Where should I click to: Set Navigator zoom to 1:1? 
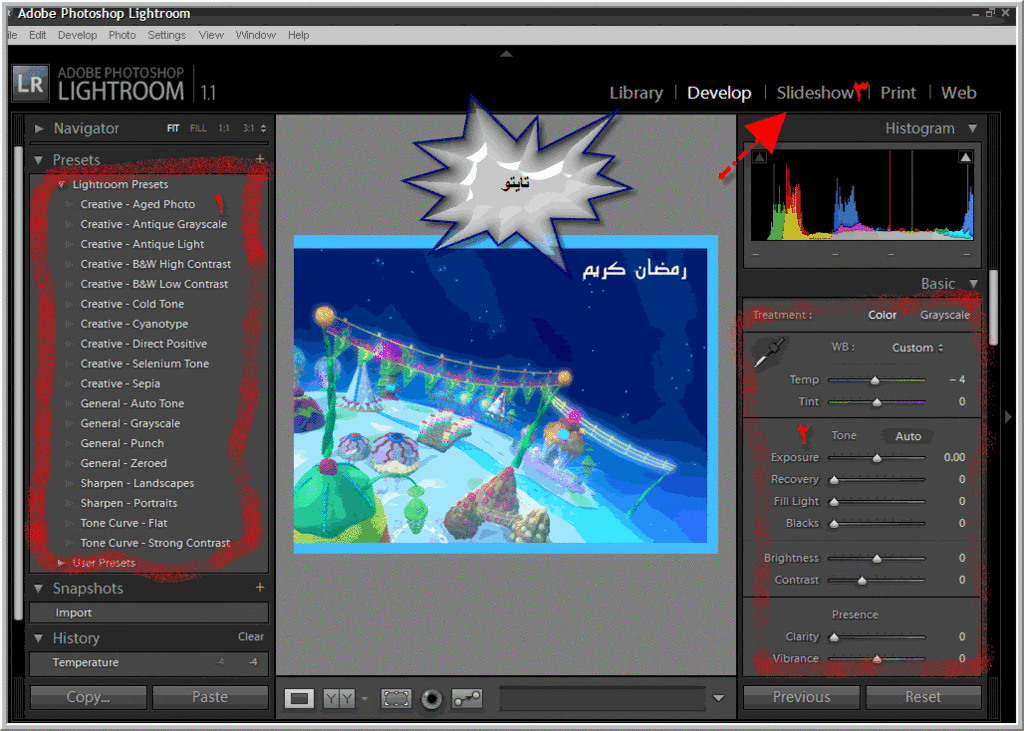[x=223, y=128]
